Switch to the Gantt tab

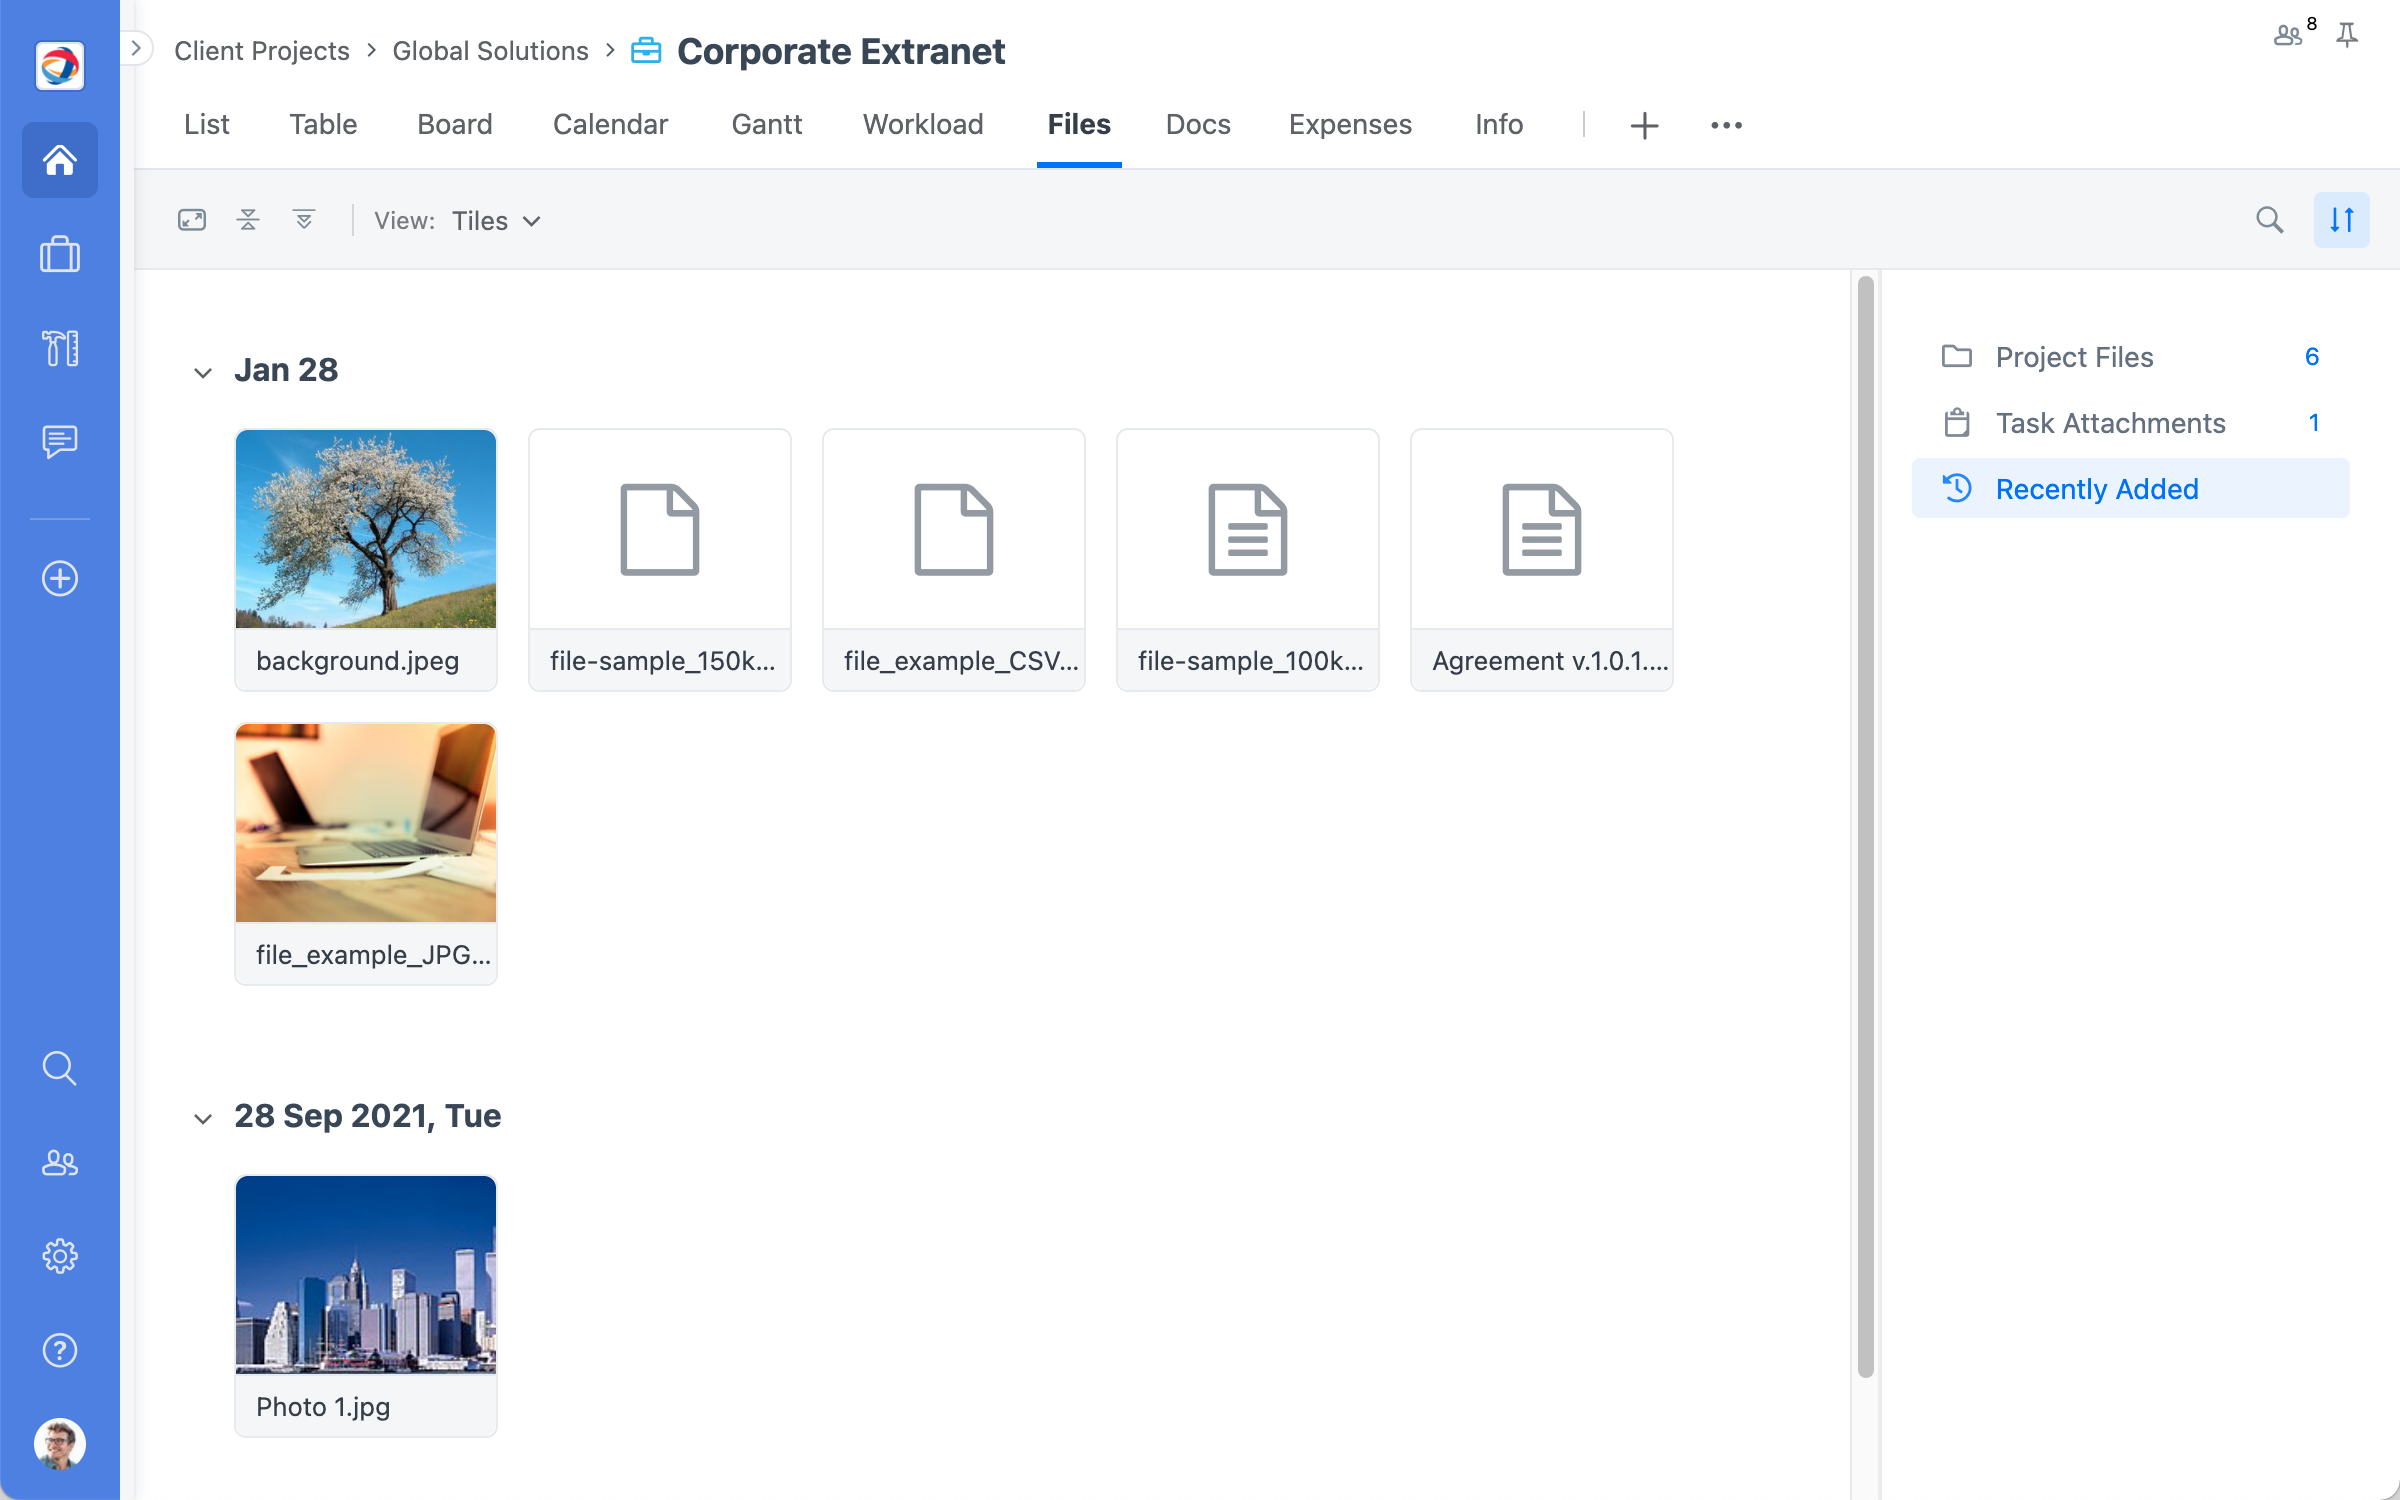point(767,124)
